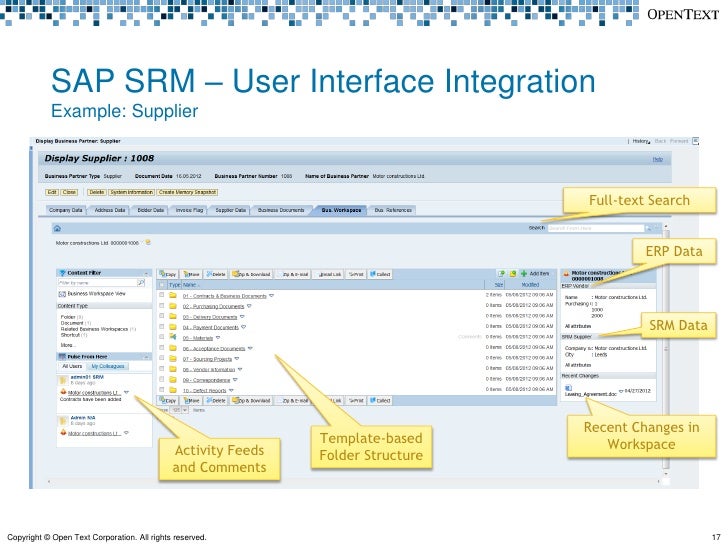Click folder icon of 03 - Delivery Documents
The width and height of the screenshot is (728, 546).
click(173, 317)
